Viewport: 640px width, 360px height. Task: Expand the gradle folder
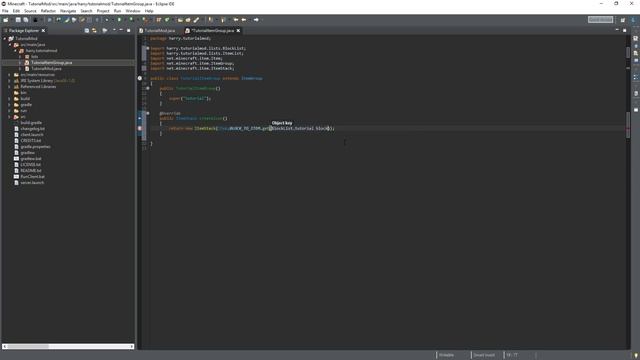tap(10, 104)
